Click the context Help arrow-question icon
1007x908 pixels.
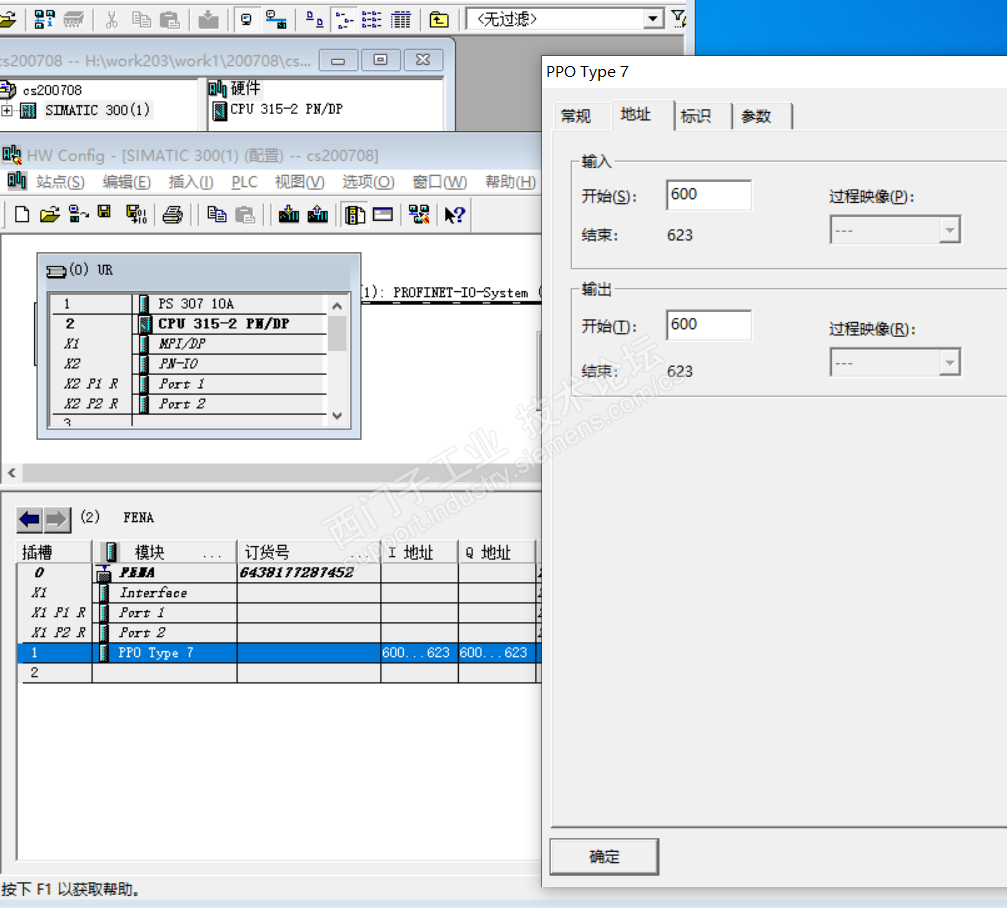pos(454,214)
